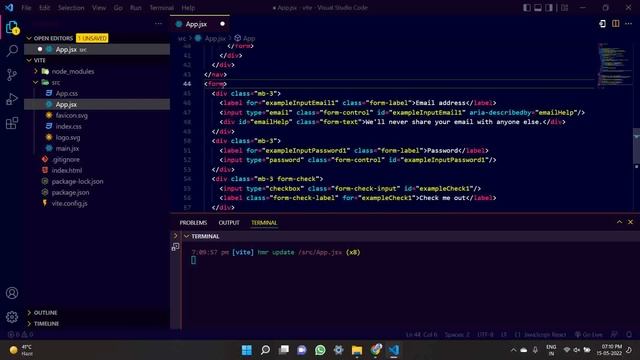Open the Explorer view in activity bar
Image resolution: width=640 pixels, height=360 pixels.
[12, 28]
